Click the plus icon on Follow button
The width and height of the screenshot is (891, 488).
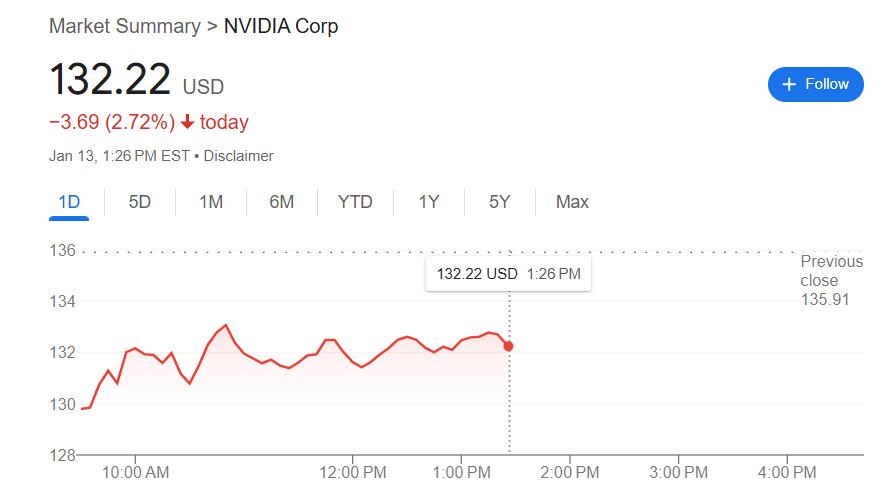click(x=790, y=84)
